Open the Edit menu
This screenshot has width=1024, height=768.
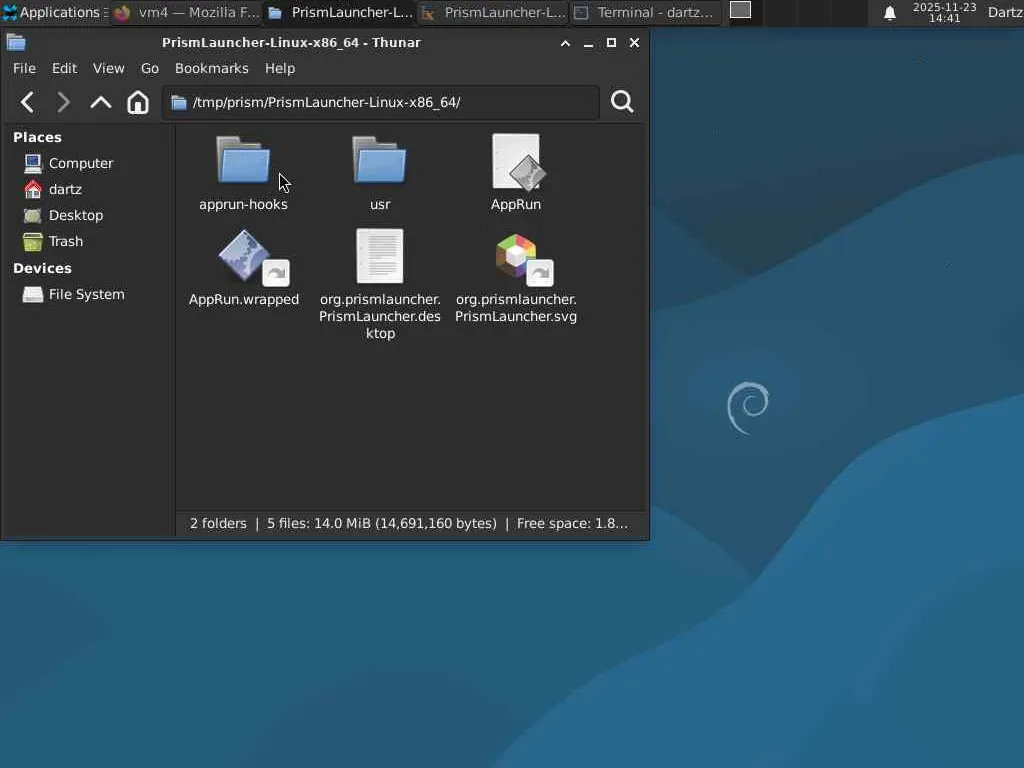(64, 69)
